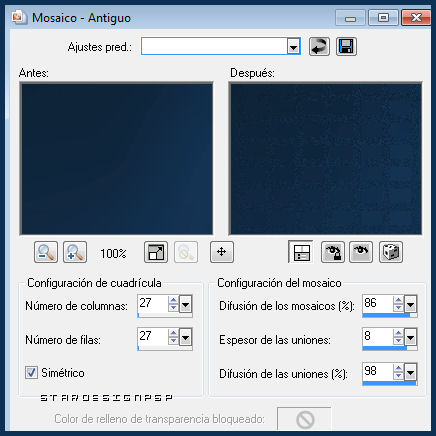
Task: Open the Espesor de las uniones dropdown arrow
Action: click(410, 338)
